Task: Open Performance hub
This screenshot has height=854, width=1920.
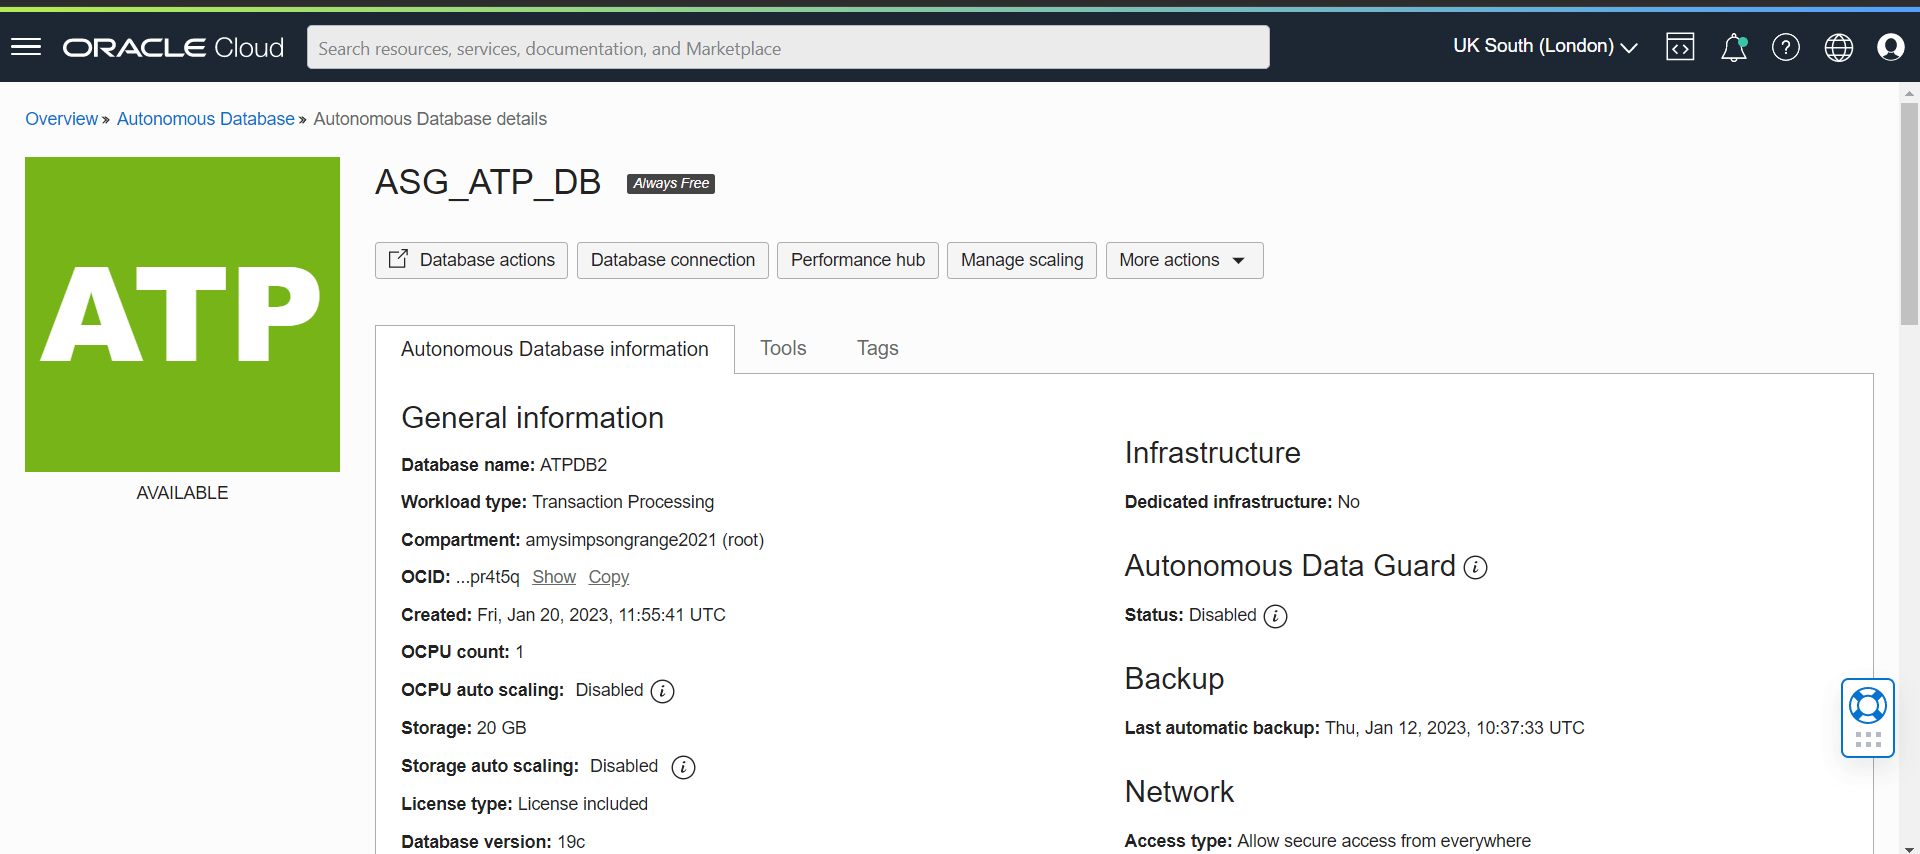Action: 858,260
